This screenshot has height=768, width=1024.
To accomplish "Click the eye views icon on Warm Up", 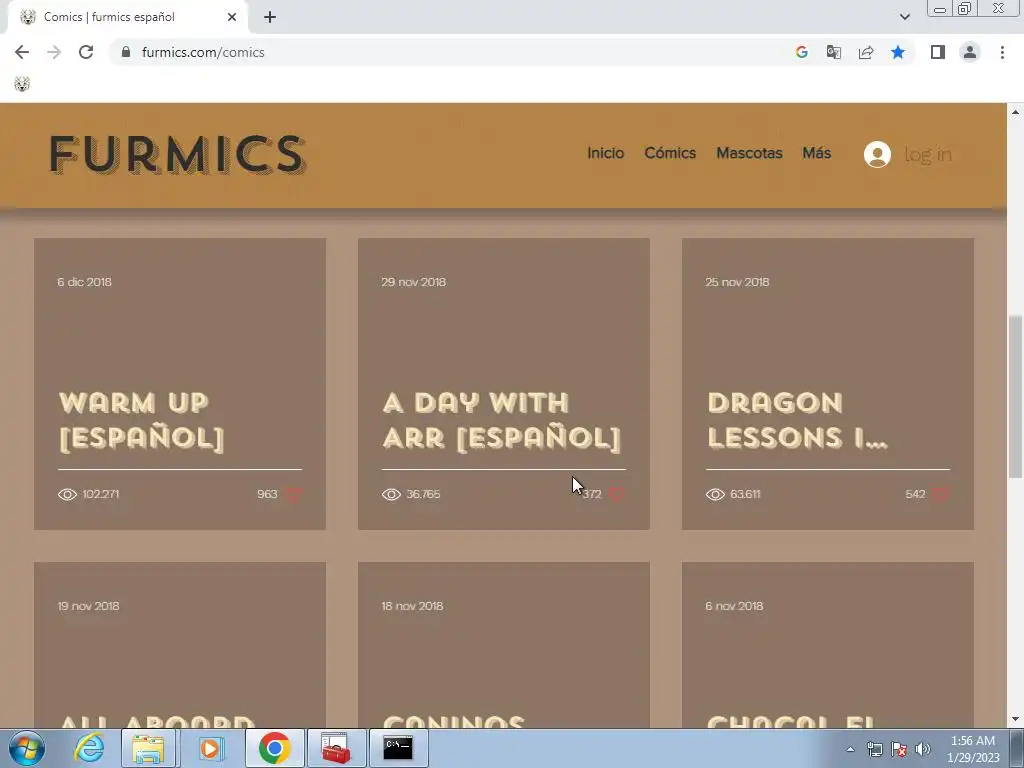I will coord(67,494).
